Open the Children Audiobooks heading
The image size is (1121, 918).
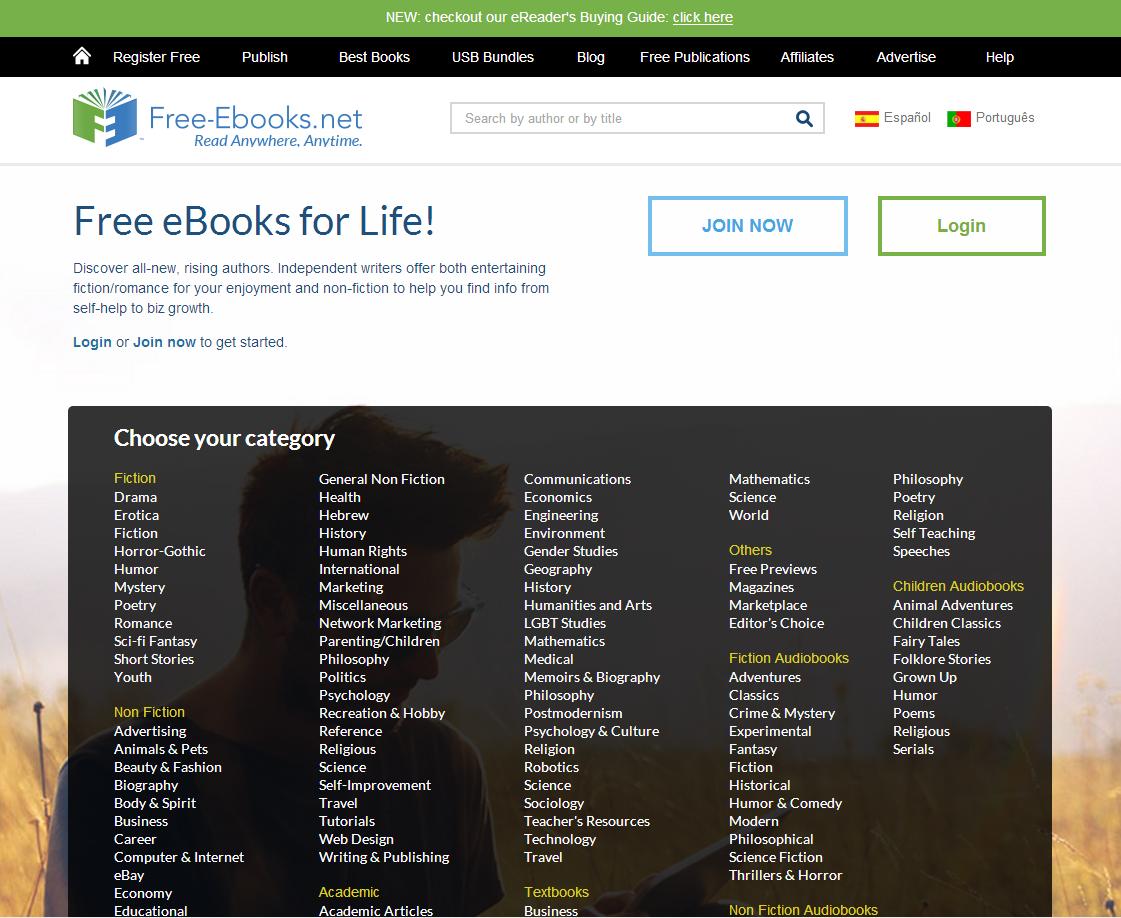pos(958,586)
